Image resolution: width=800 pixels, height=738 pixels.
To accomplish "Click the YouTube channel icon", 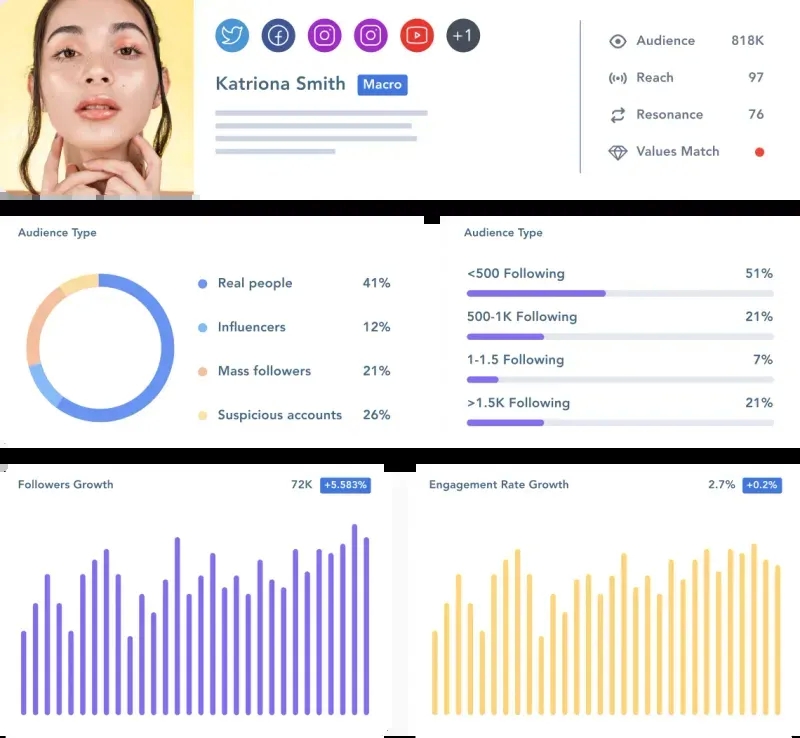I will pyautogui.click(x=416, y=36).
